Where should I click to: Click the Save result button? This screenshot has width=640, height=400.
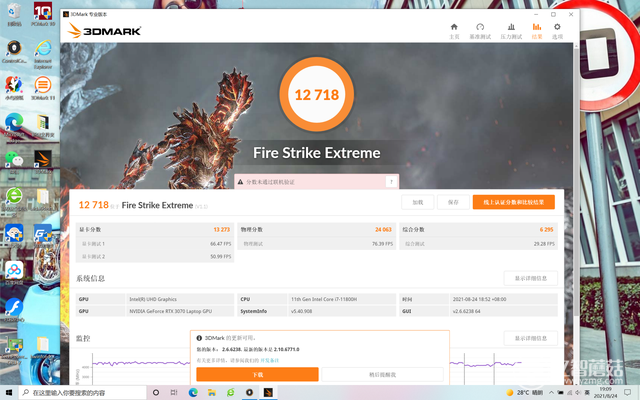click(x=453, y=202)
